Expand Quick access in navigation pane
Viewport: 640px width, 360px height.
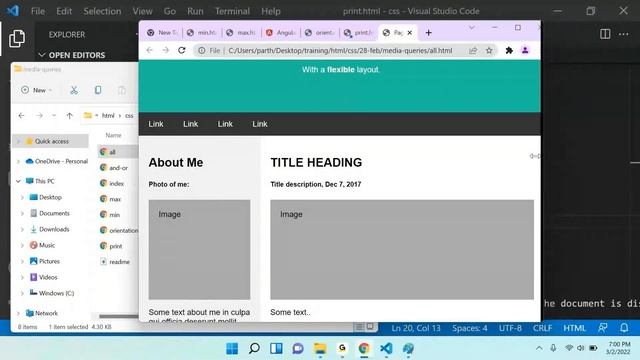[x=18, y=141]
